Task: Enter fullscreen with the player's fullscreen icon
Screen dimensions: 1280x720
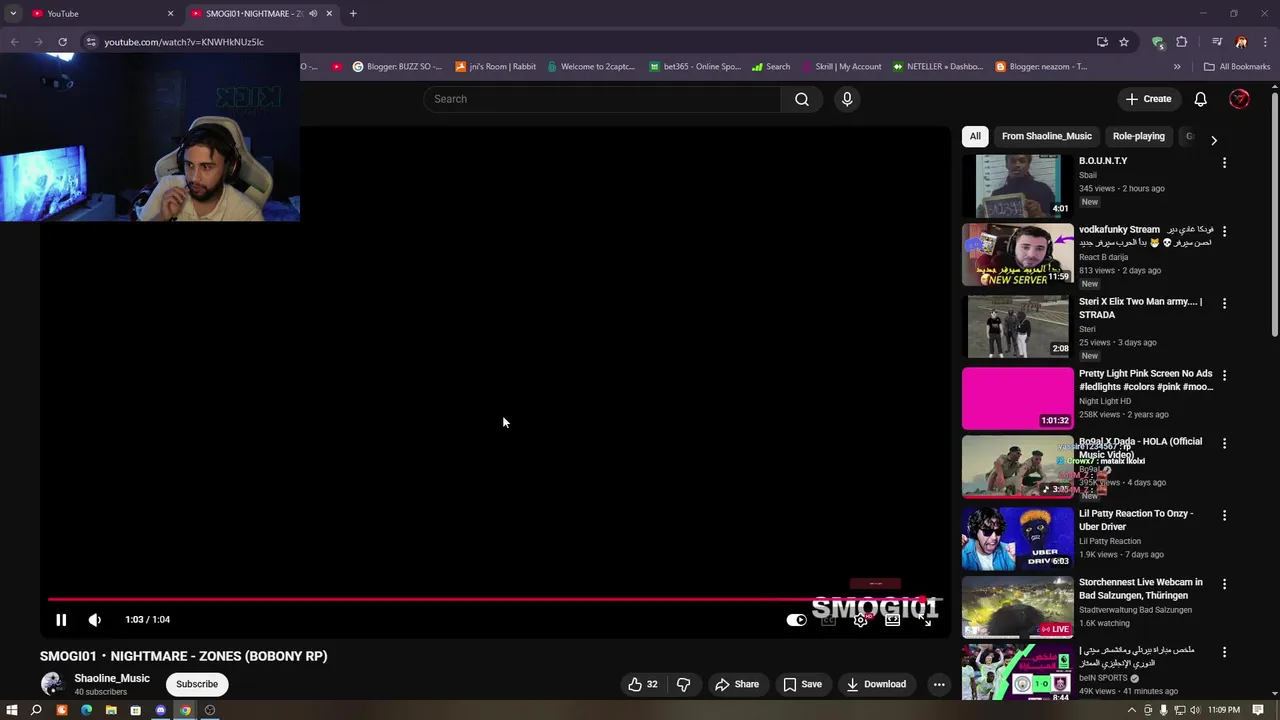Action: click(925, 620)
